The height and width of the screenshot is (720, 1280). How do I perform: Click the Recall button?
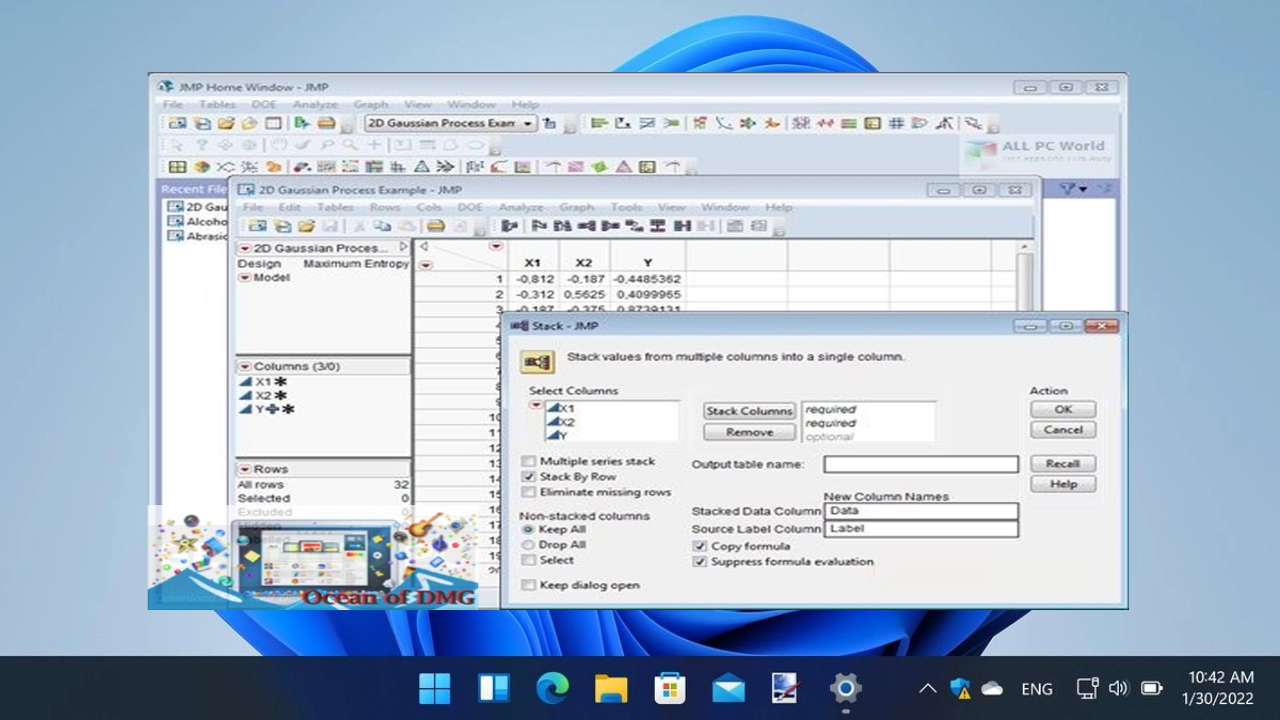click(1063, 464)
